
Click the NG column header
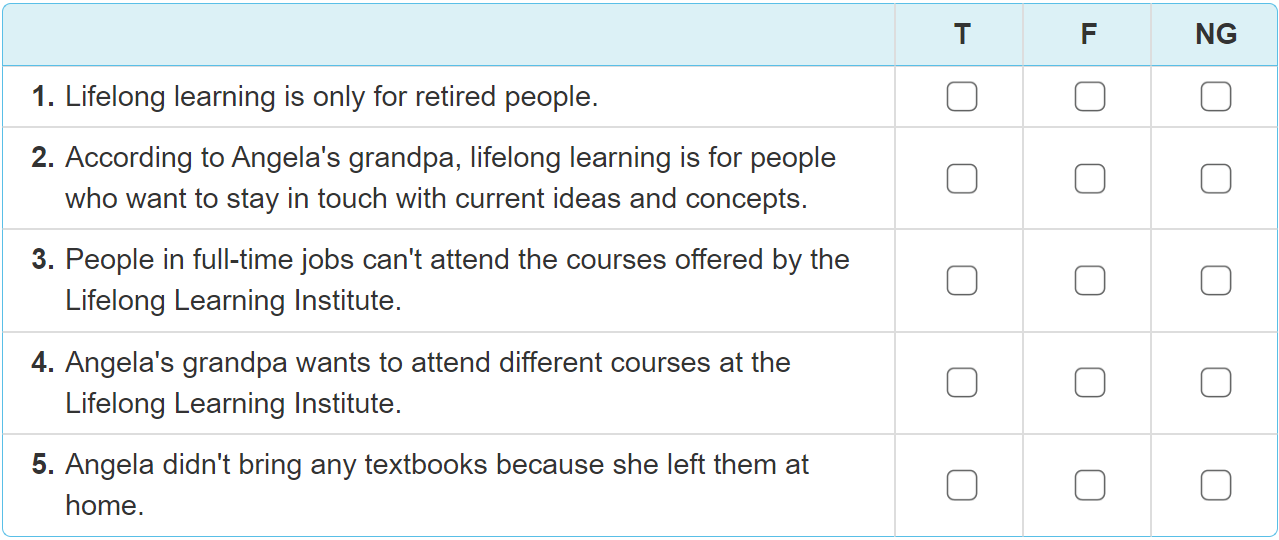point(1216,35)
